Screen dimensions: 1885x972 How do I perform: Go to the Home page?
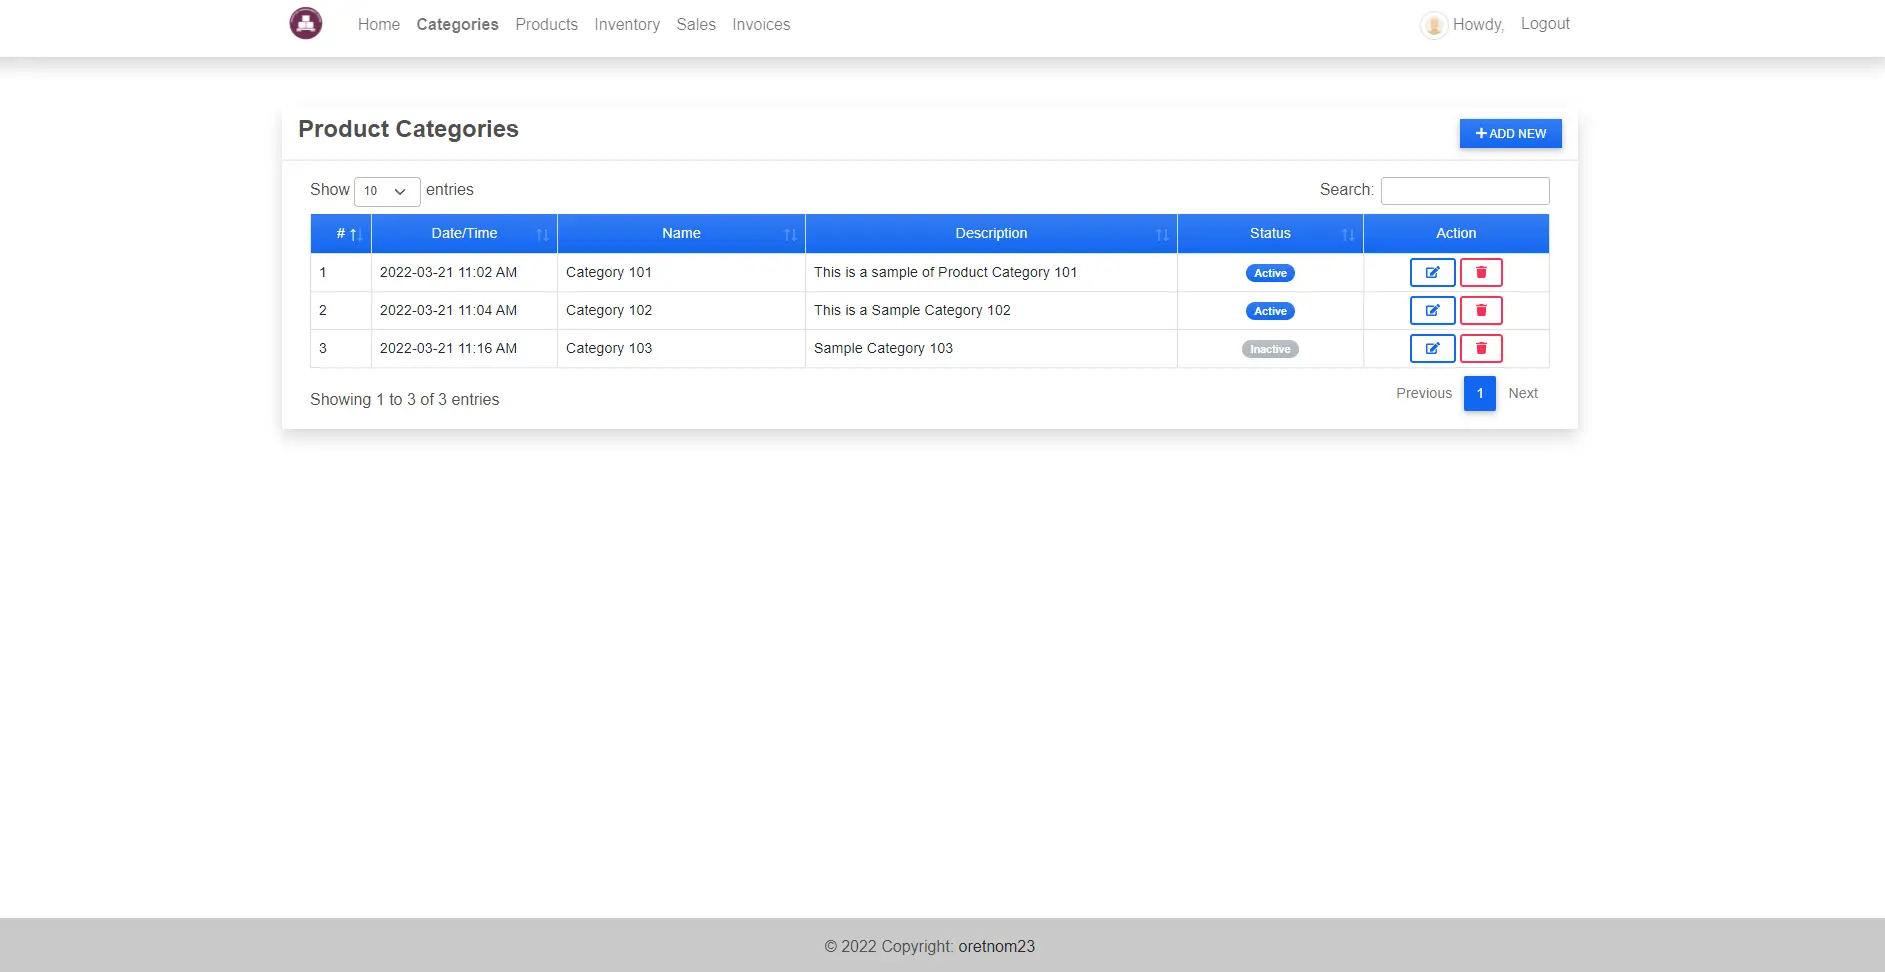[379, 25]
